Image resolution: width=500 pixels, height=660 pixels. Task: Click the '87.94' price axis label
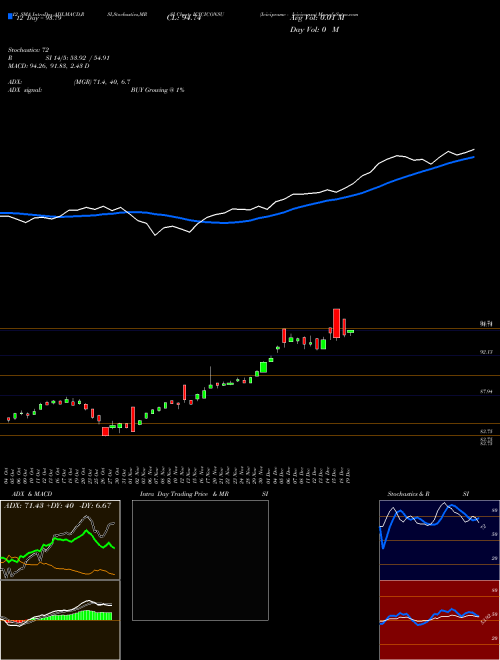487,392
